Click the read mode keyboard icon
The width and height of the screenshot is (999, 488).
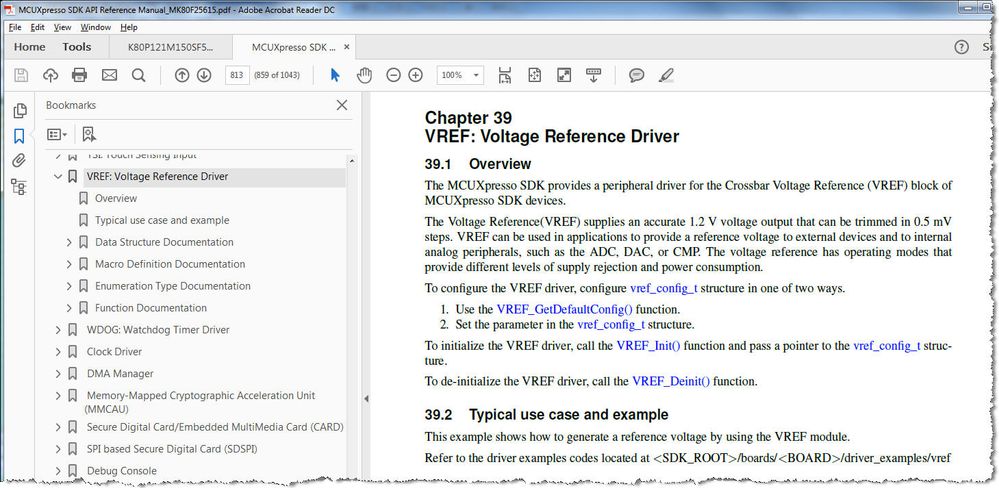[x=594, y=75]
